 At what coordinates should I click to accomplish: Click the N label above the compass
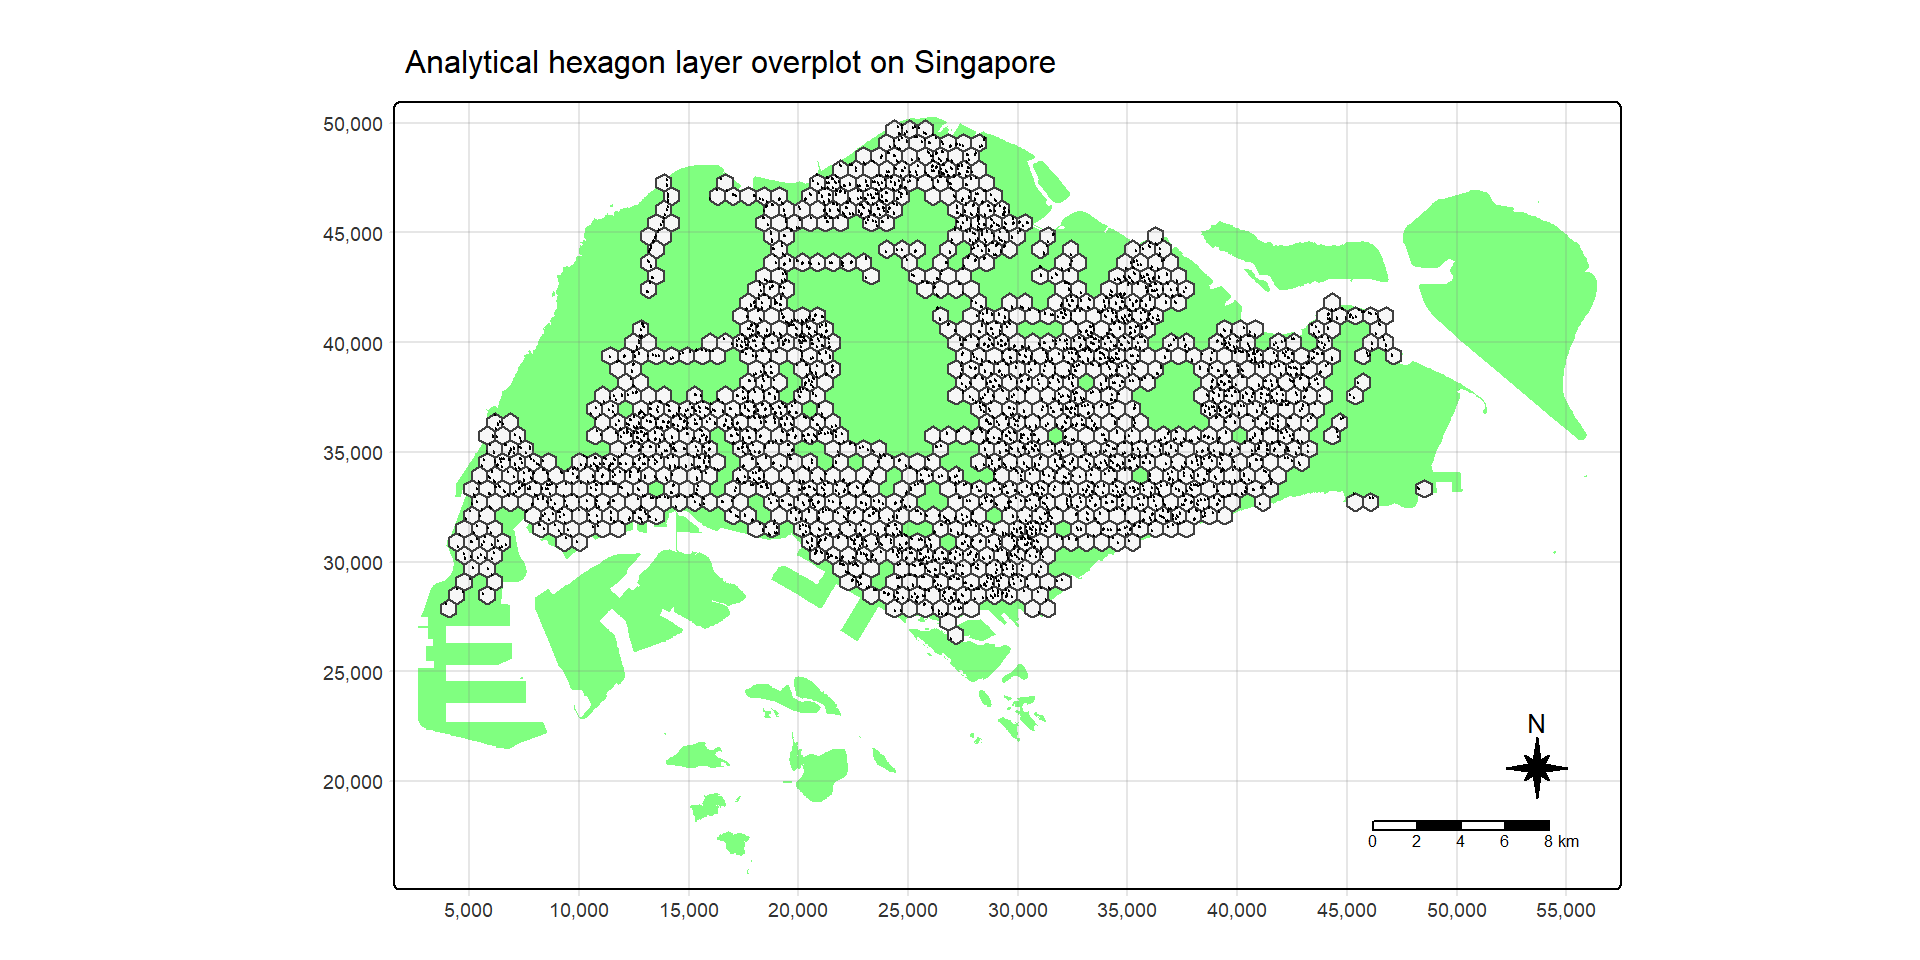point(1536,723)
